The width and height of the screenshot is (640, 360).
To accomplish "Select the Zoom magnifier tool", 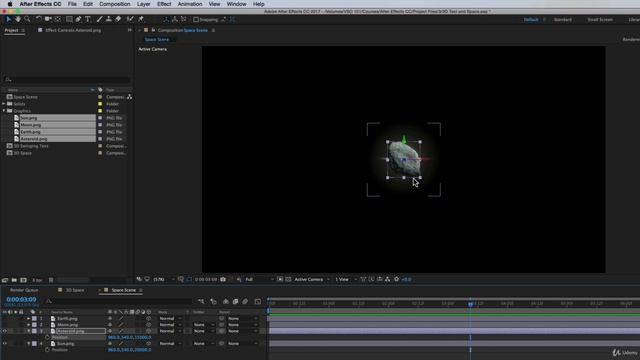I will point(27,19).
